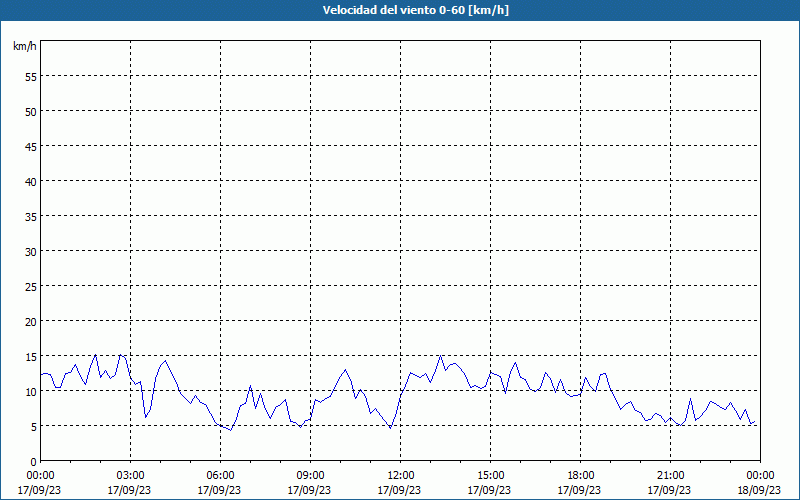Click the 25 label on the y-axis
The image size is (800, 500).
(x=31, y=286)
